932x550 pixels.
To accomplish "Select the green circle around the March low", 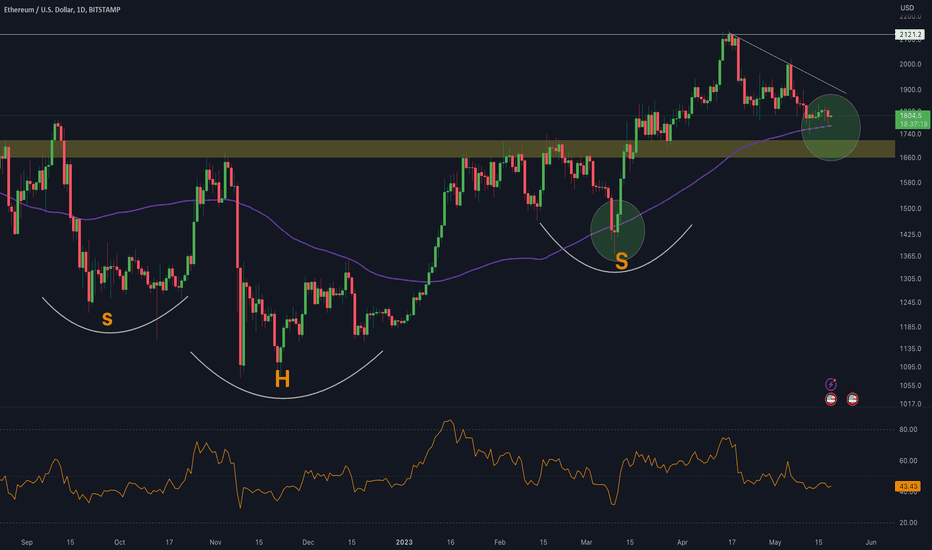I will [618, 231].
